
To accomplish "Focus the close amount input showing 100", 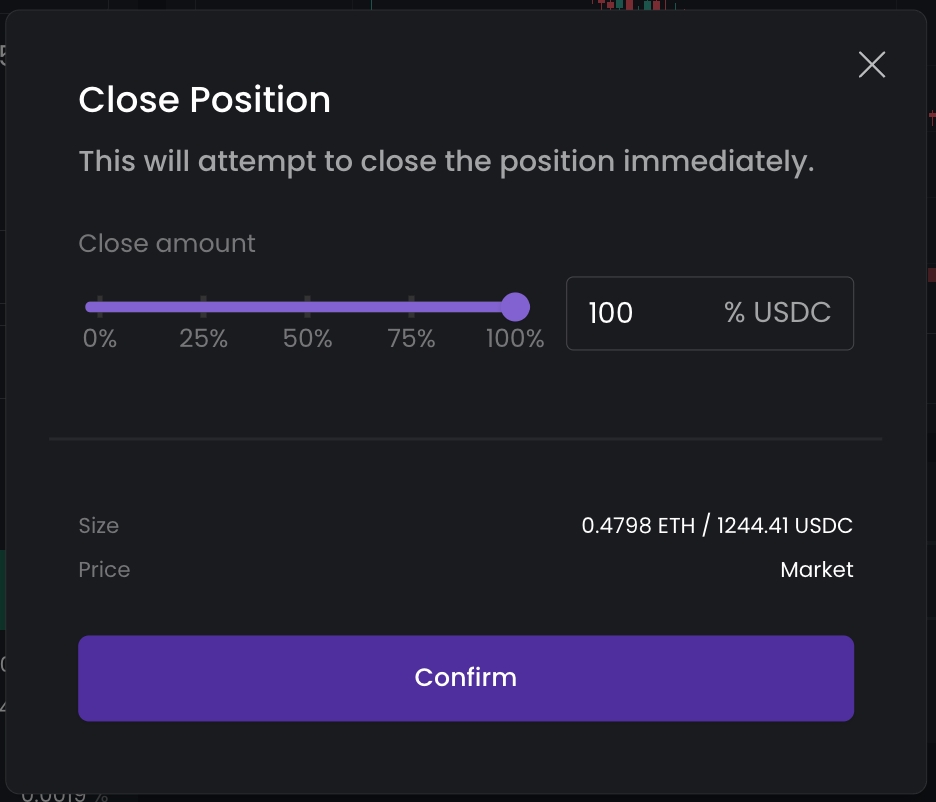I will click(x=640, y=313).
